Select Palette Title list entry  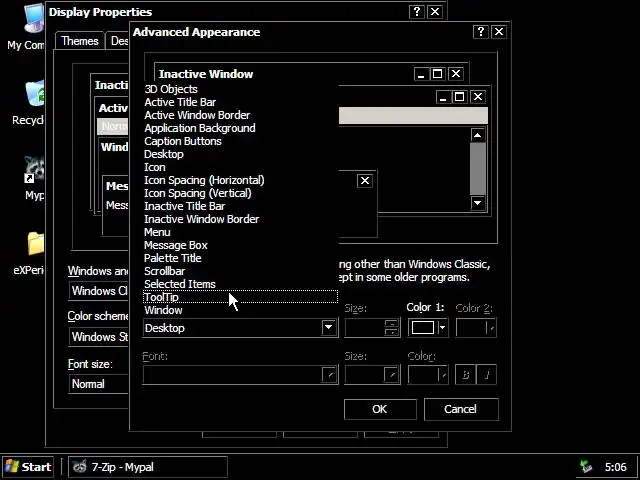(x=240, y=258)
